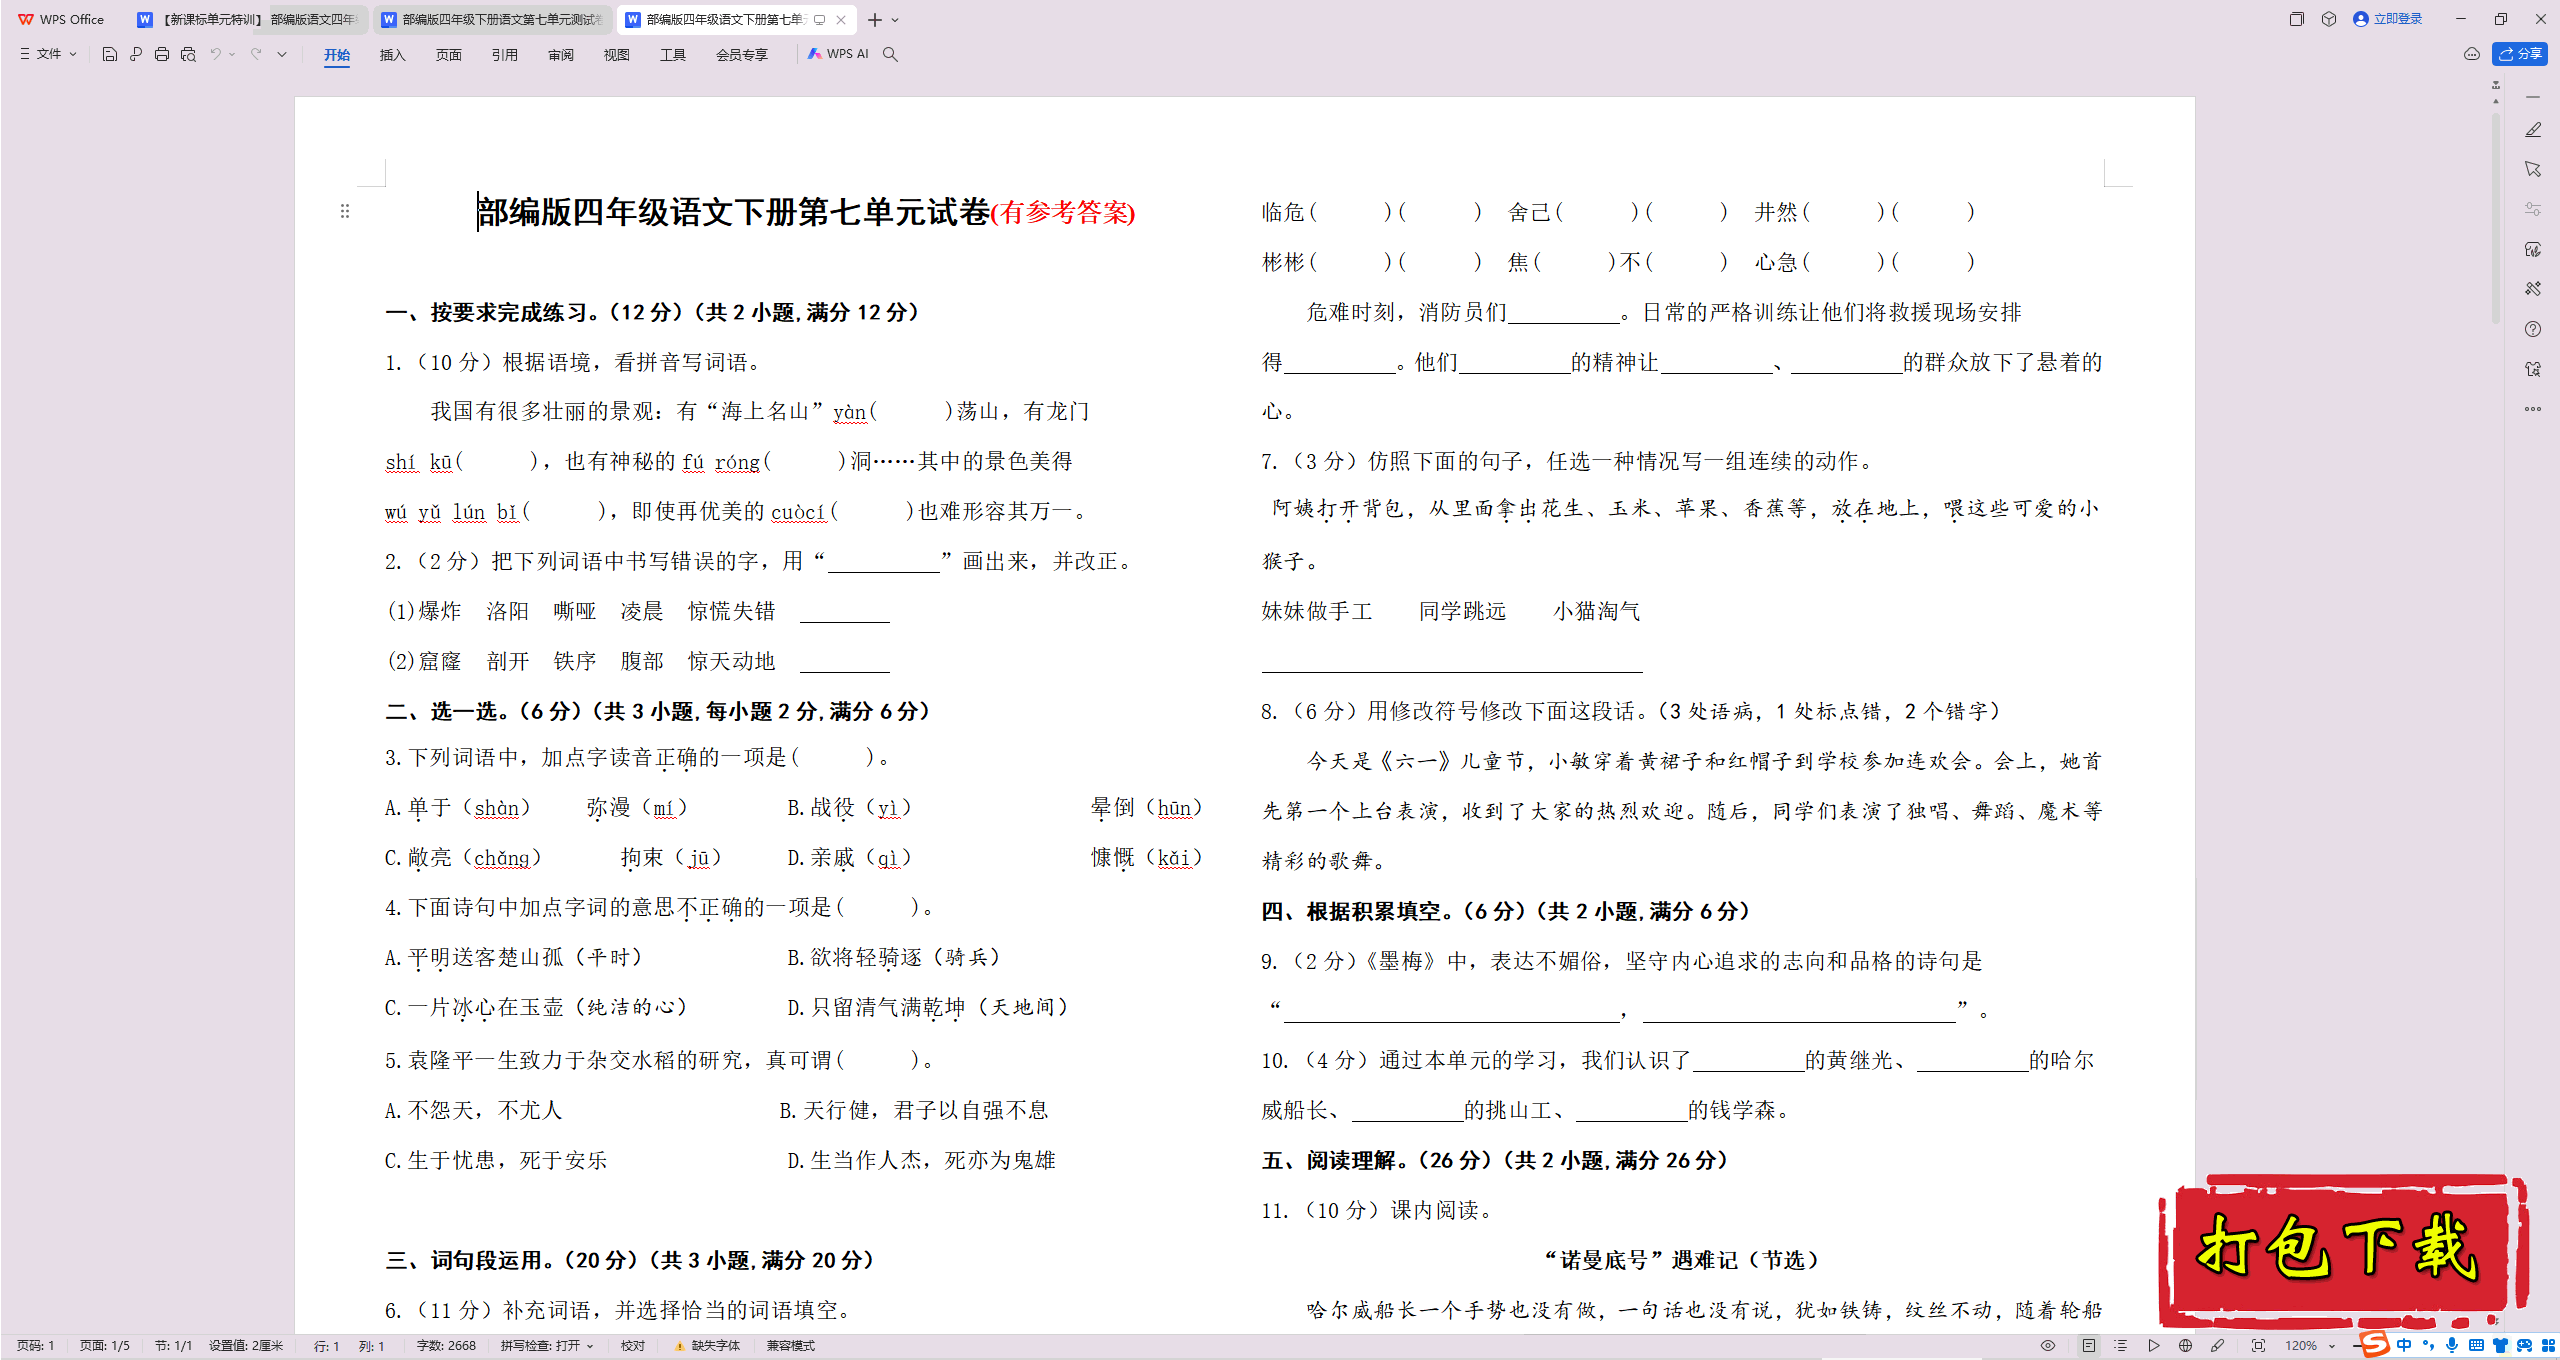Switch to 引用 ribbon tab
This screenshot has height=1360, width=2560.
pos(505,55)
